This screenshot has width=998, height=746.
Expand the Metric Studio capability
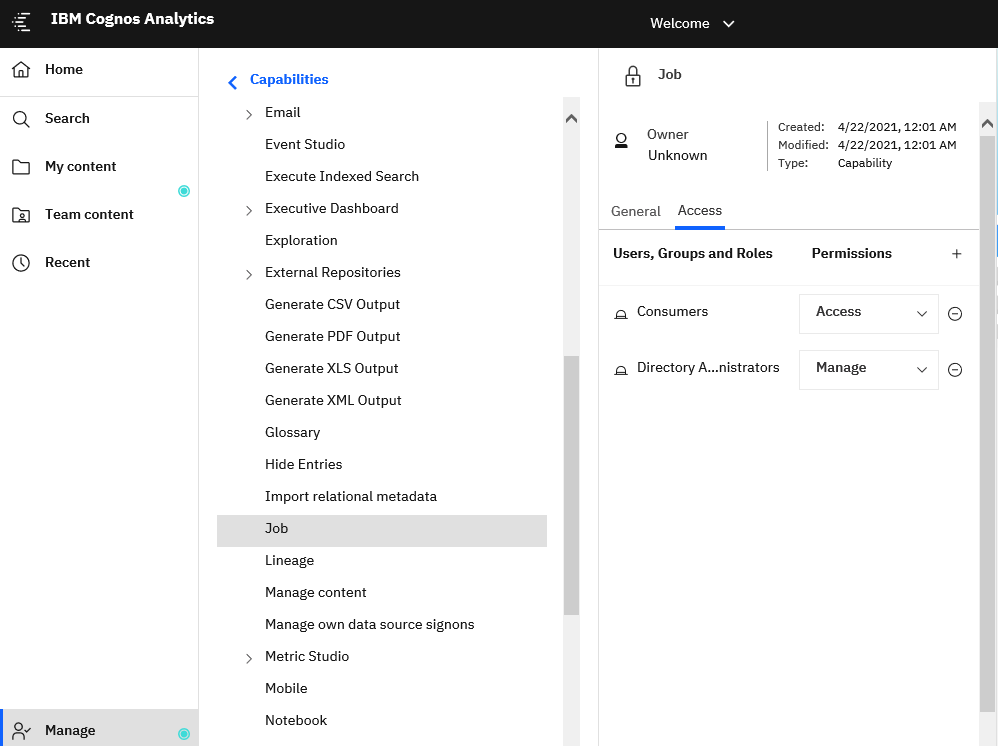(x=249, y=658)
